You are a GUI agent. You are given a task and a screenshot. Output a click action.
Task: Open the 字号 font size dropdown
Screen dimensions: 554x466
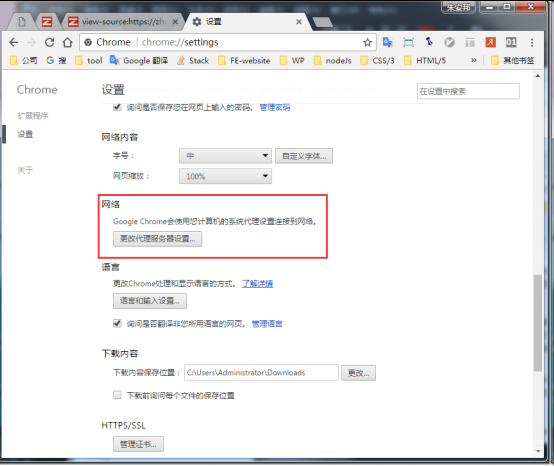coord(225,156)
